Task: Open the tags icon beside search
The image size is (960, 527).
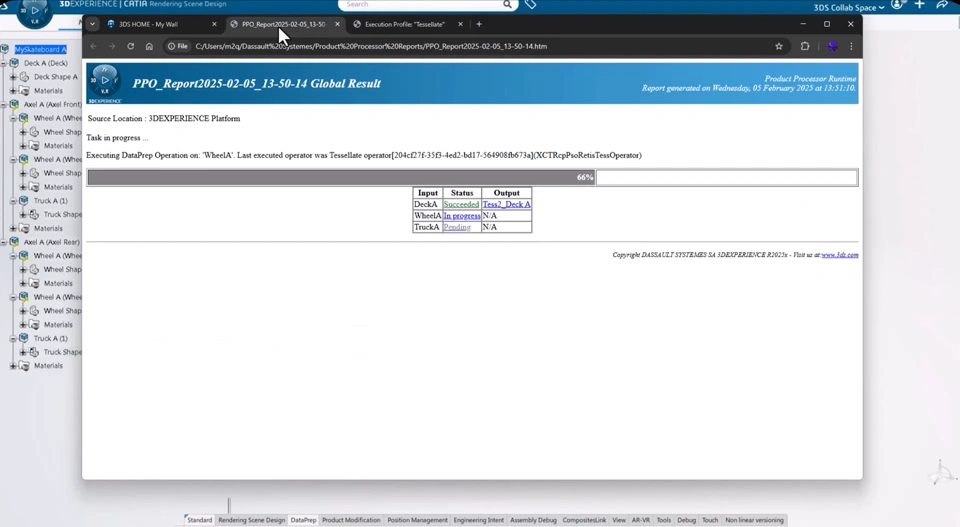Action: coord(530,4)
